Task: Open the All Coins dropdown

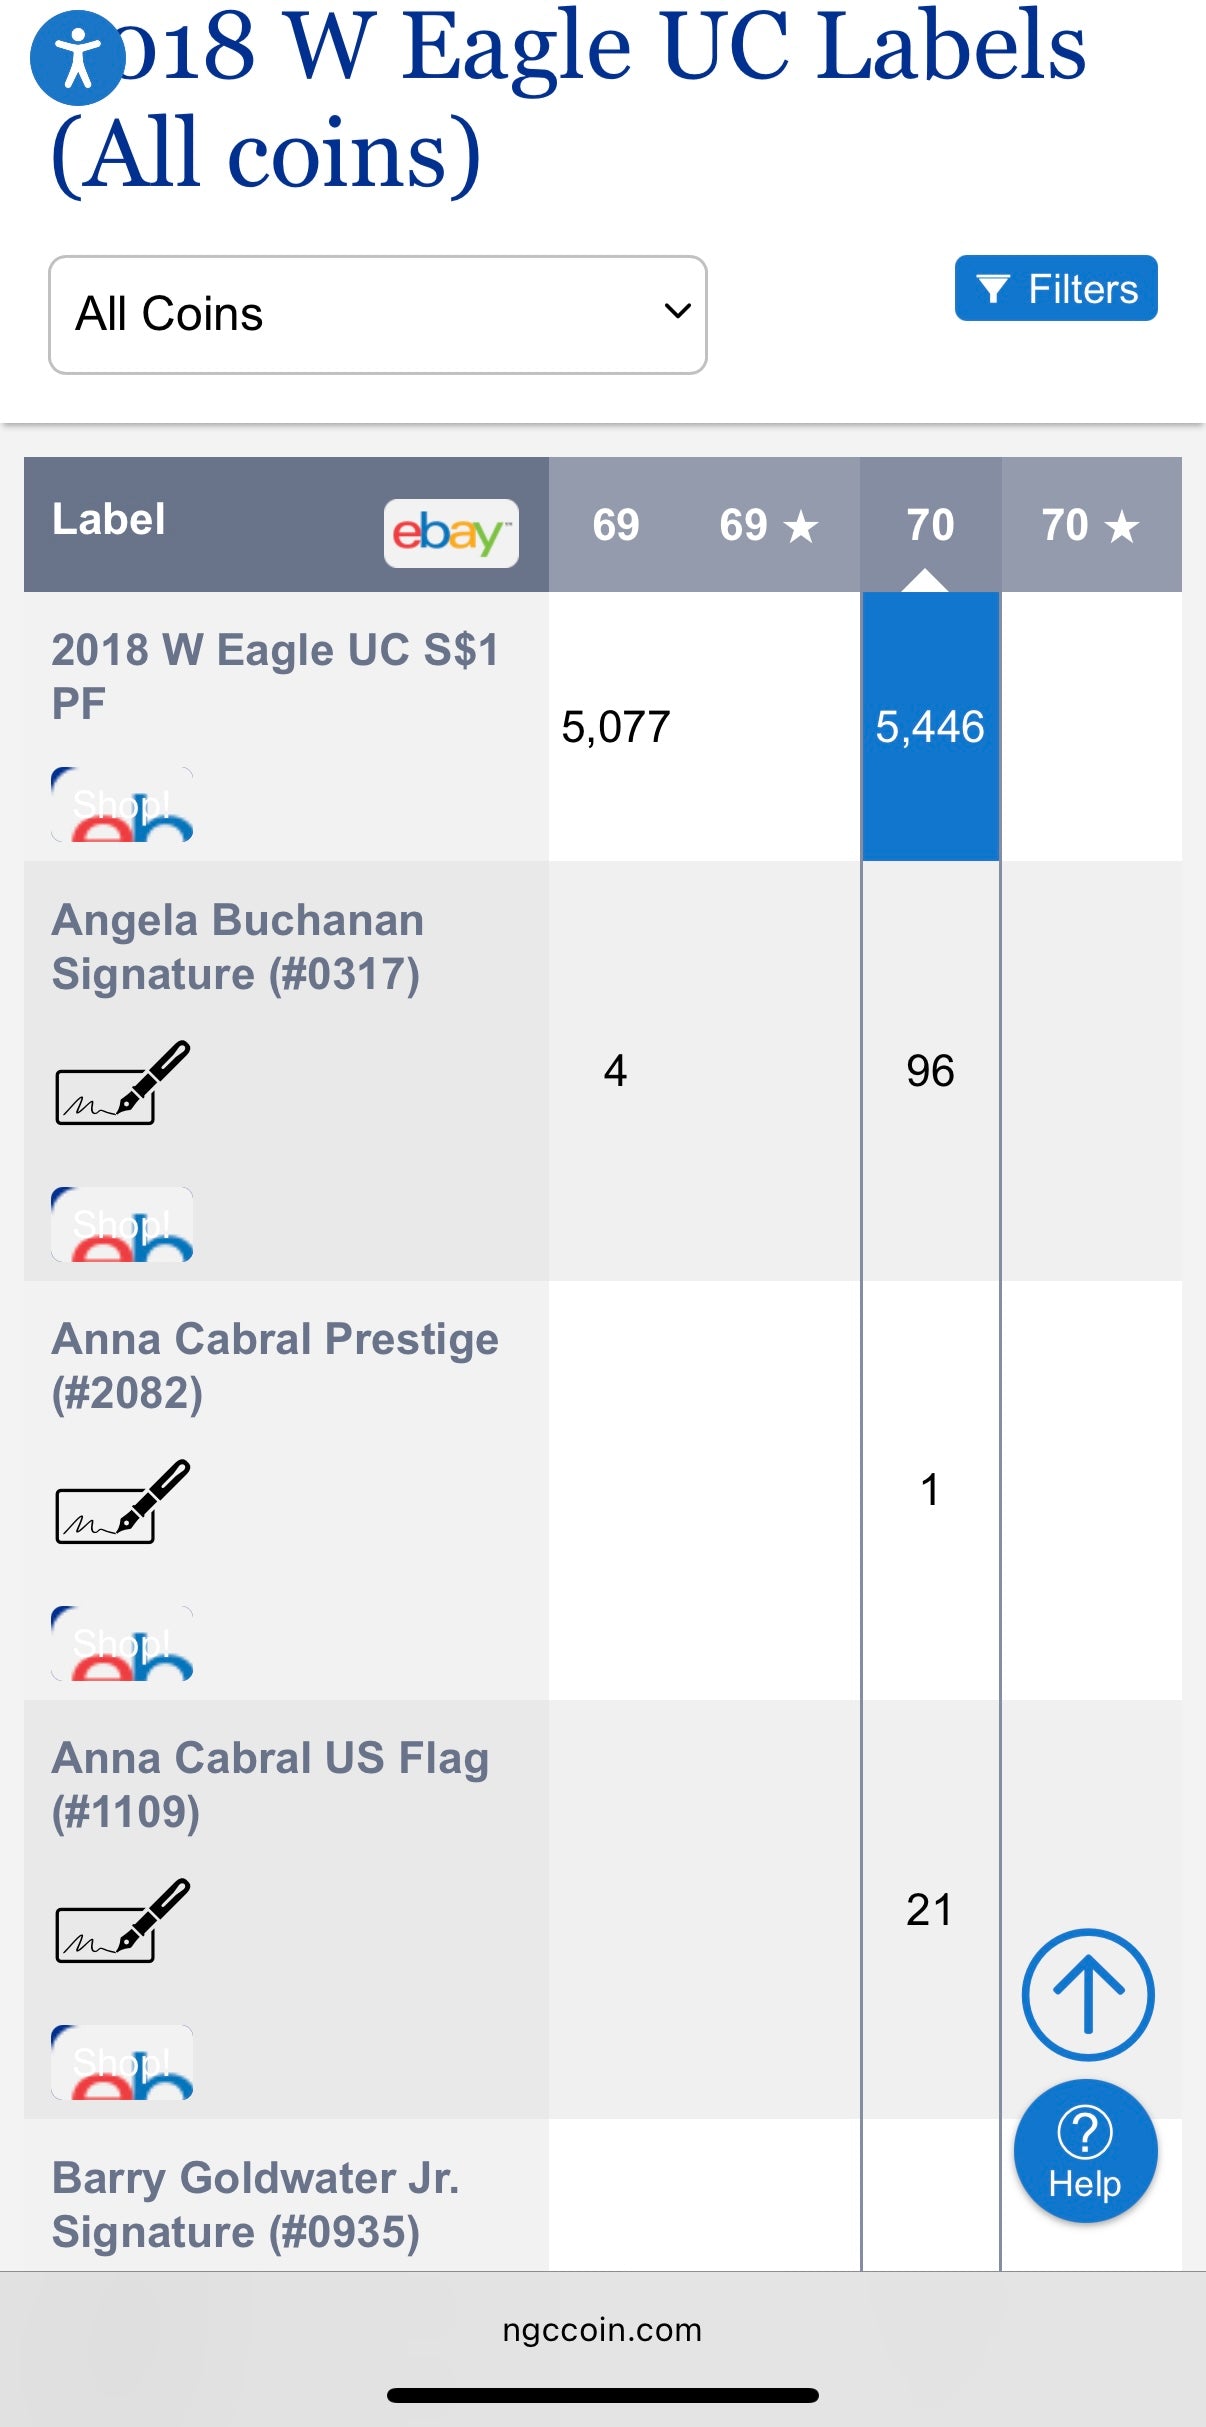Action: point(377,315)
